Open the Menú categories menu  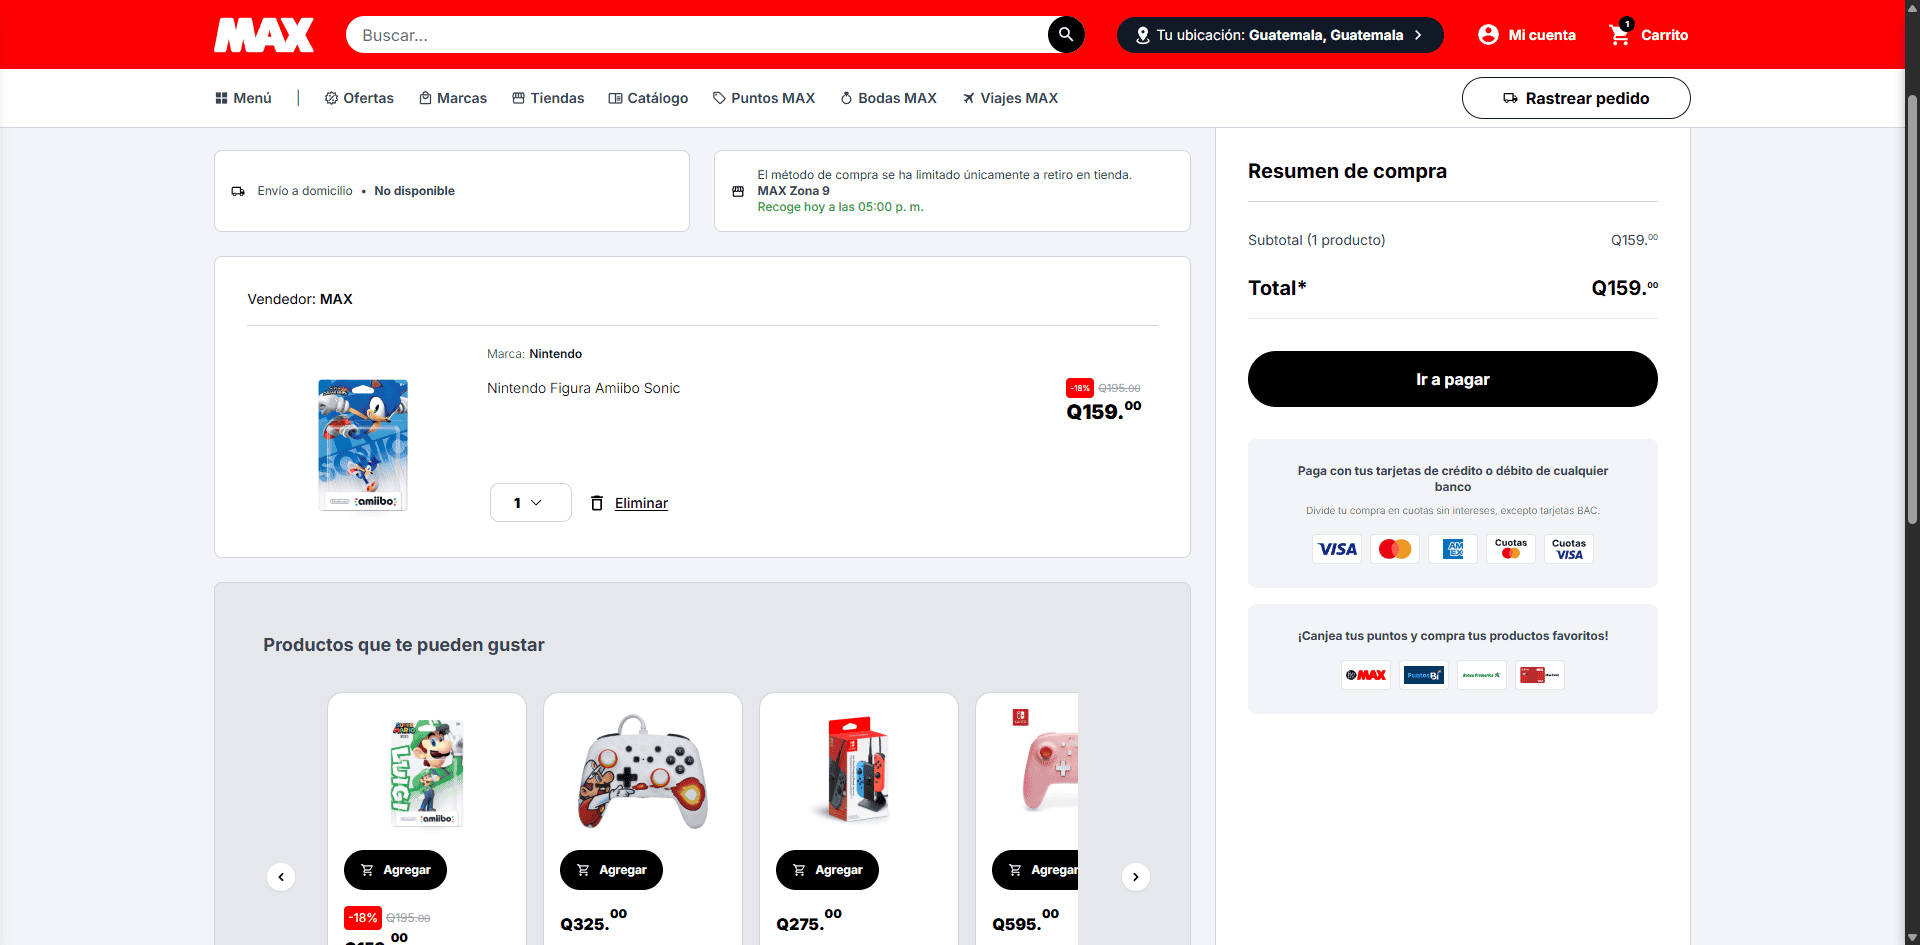click(x=243, y=98)
